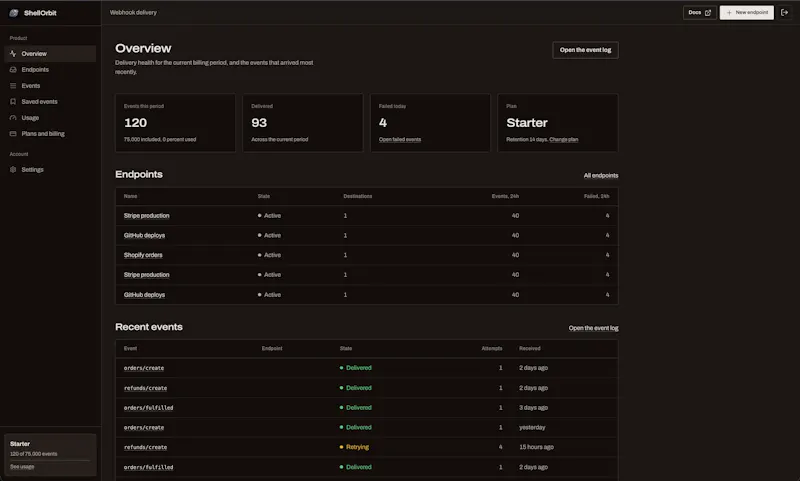Click the Received column header
Screen dimensions: 800x481
(530, 348)
